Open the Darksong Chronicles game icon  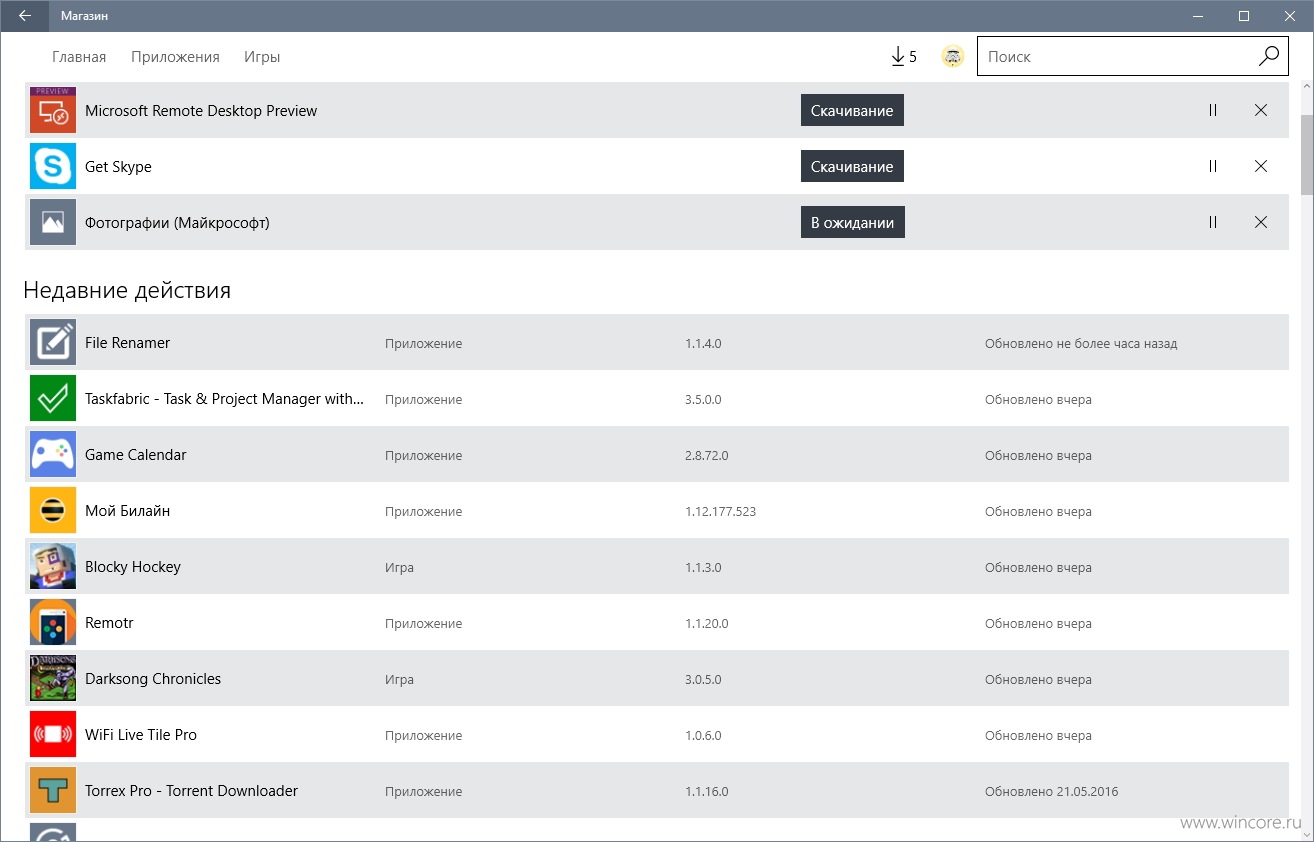[x=53, y=678]
